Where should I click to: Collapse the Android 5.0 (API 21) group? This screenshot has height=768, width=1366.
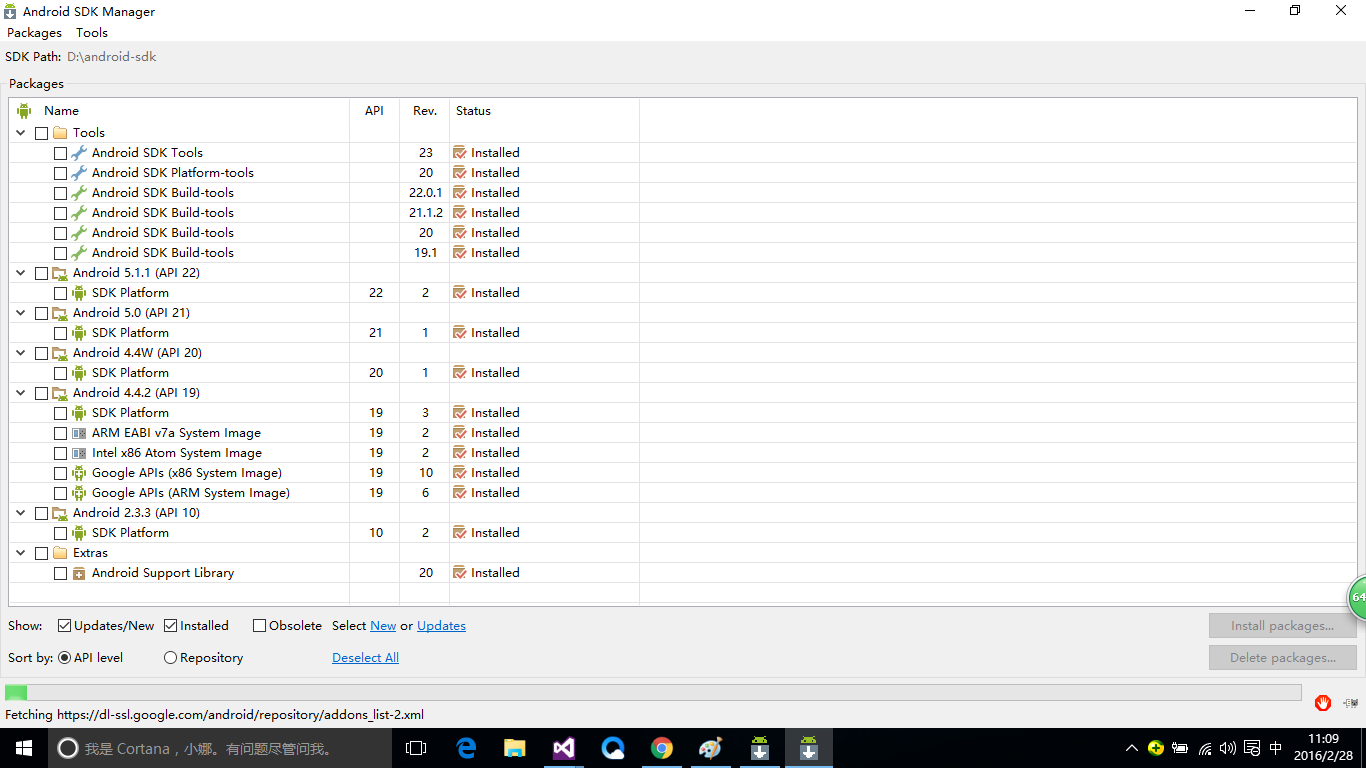coord(21,313)
